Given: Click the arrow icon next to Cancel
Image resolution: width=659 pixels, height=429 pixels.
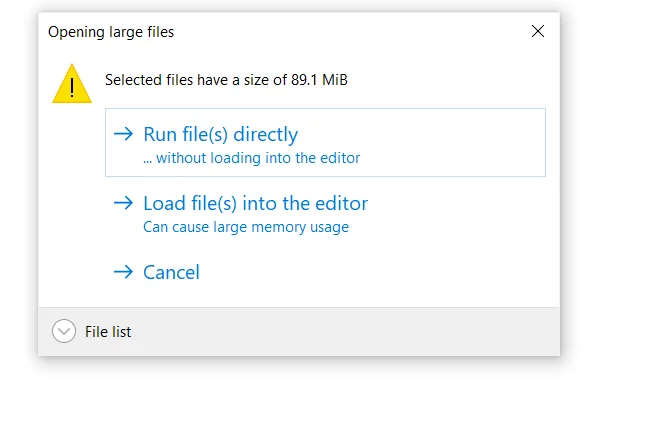Looking at the screenshot, I should (123, 272).
